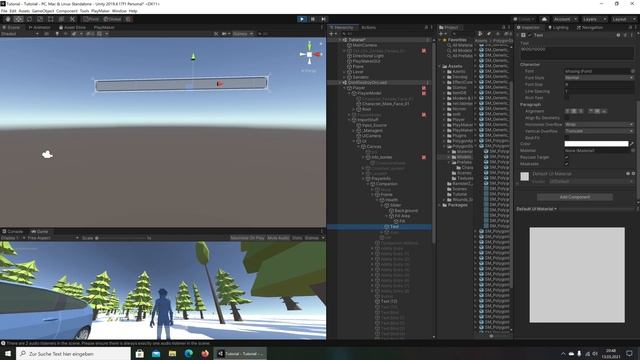640x360 pixels.
Task: Toggle Pivot/Center handle position button
Action: [x=91, y=19]
